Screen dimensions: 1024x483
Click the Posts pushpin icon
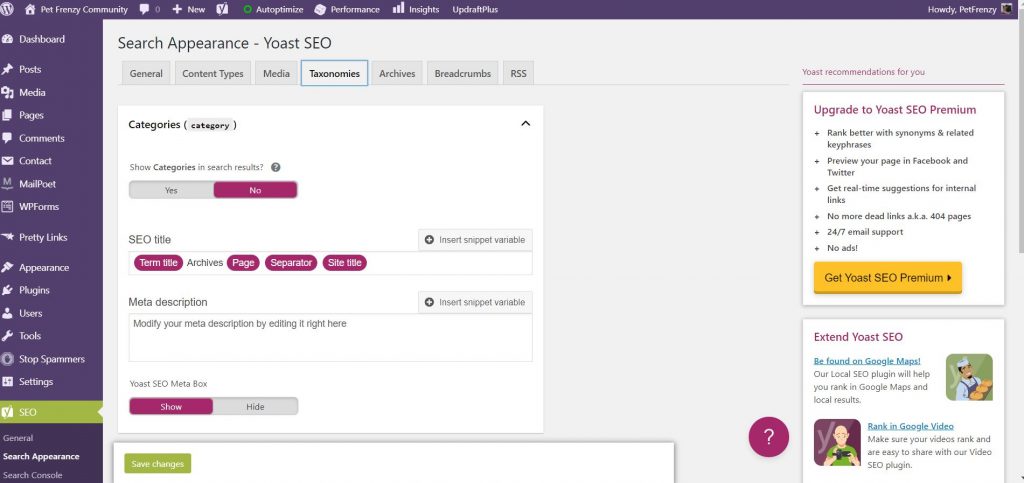8,69
